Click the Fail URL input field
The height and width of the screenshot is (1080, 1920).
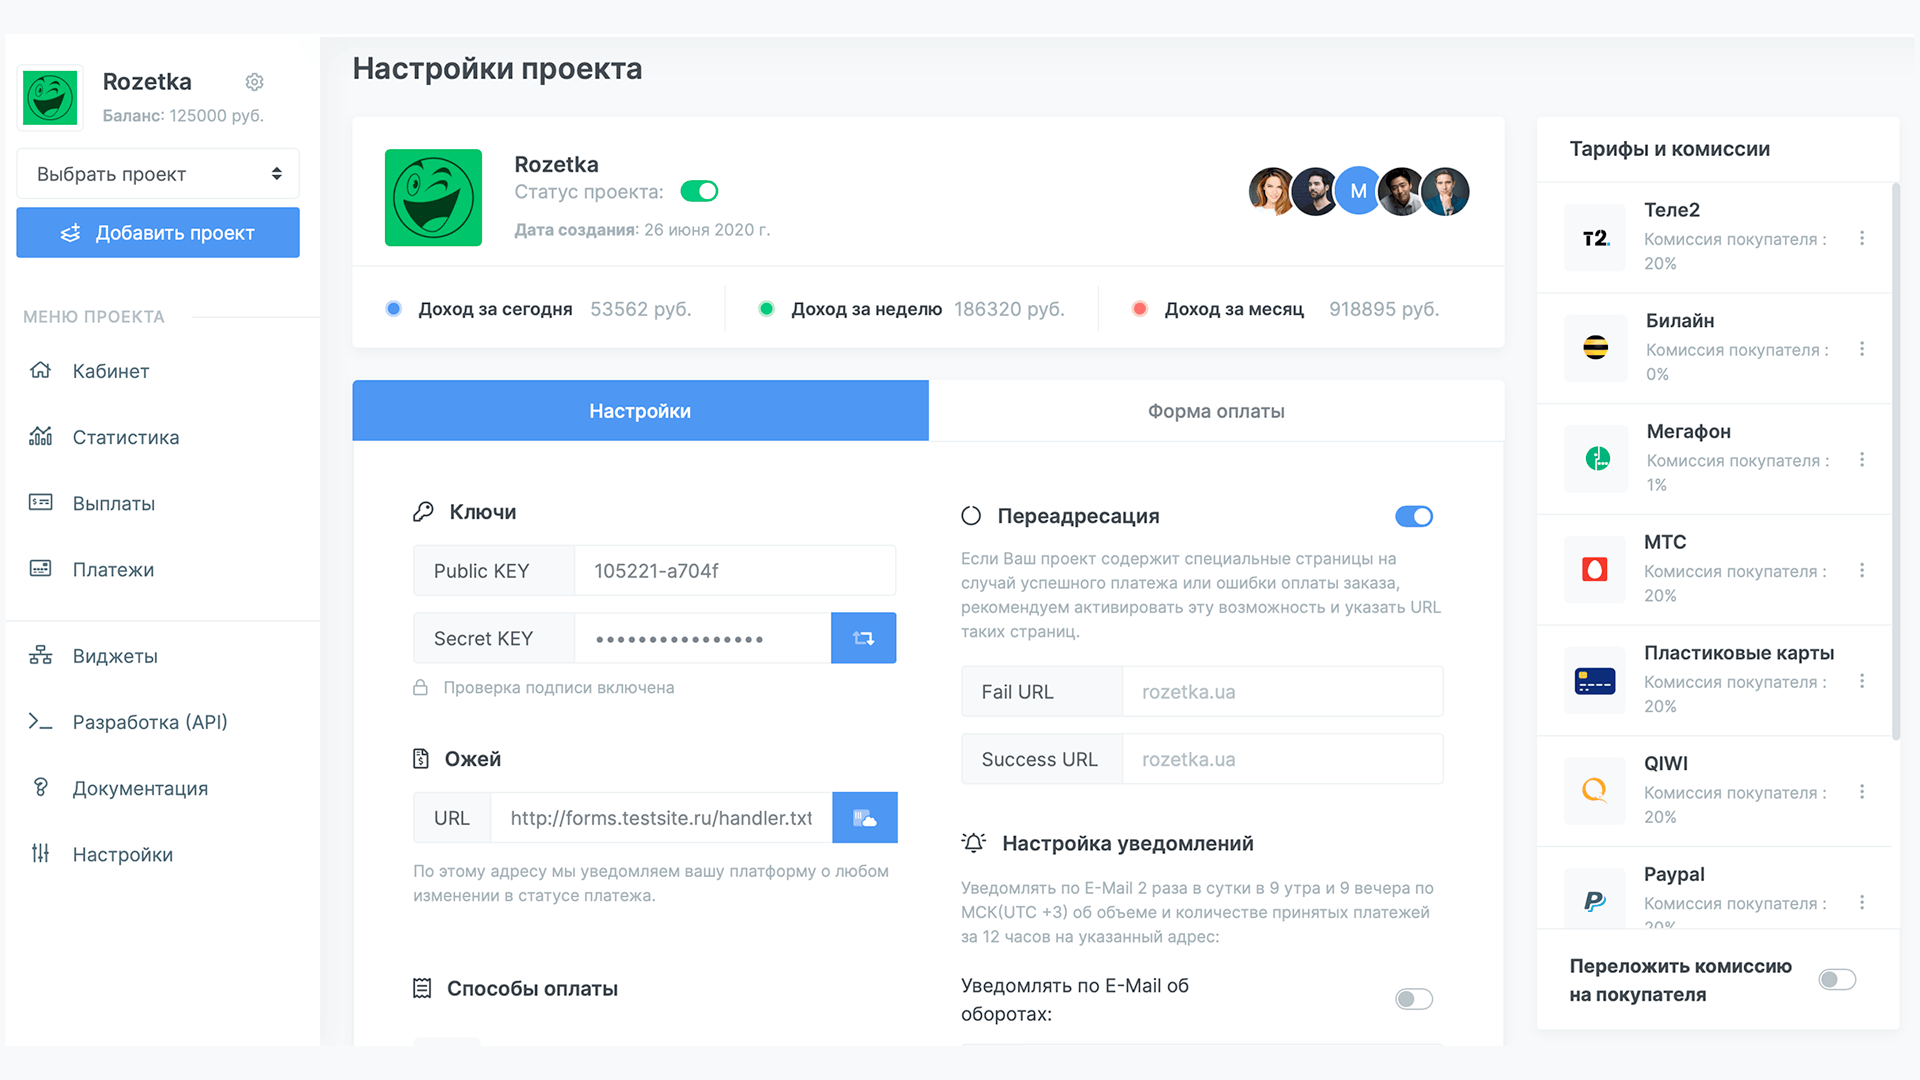(1283, 692)
